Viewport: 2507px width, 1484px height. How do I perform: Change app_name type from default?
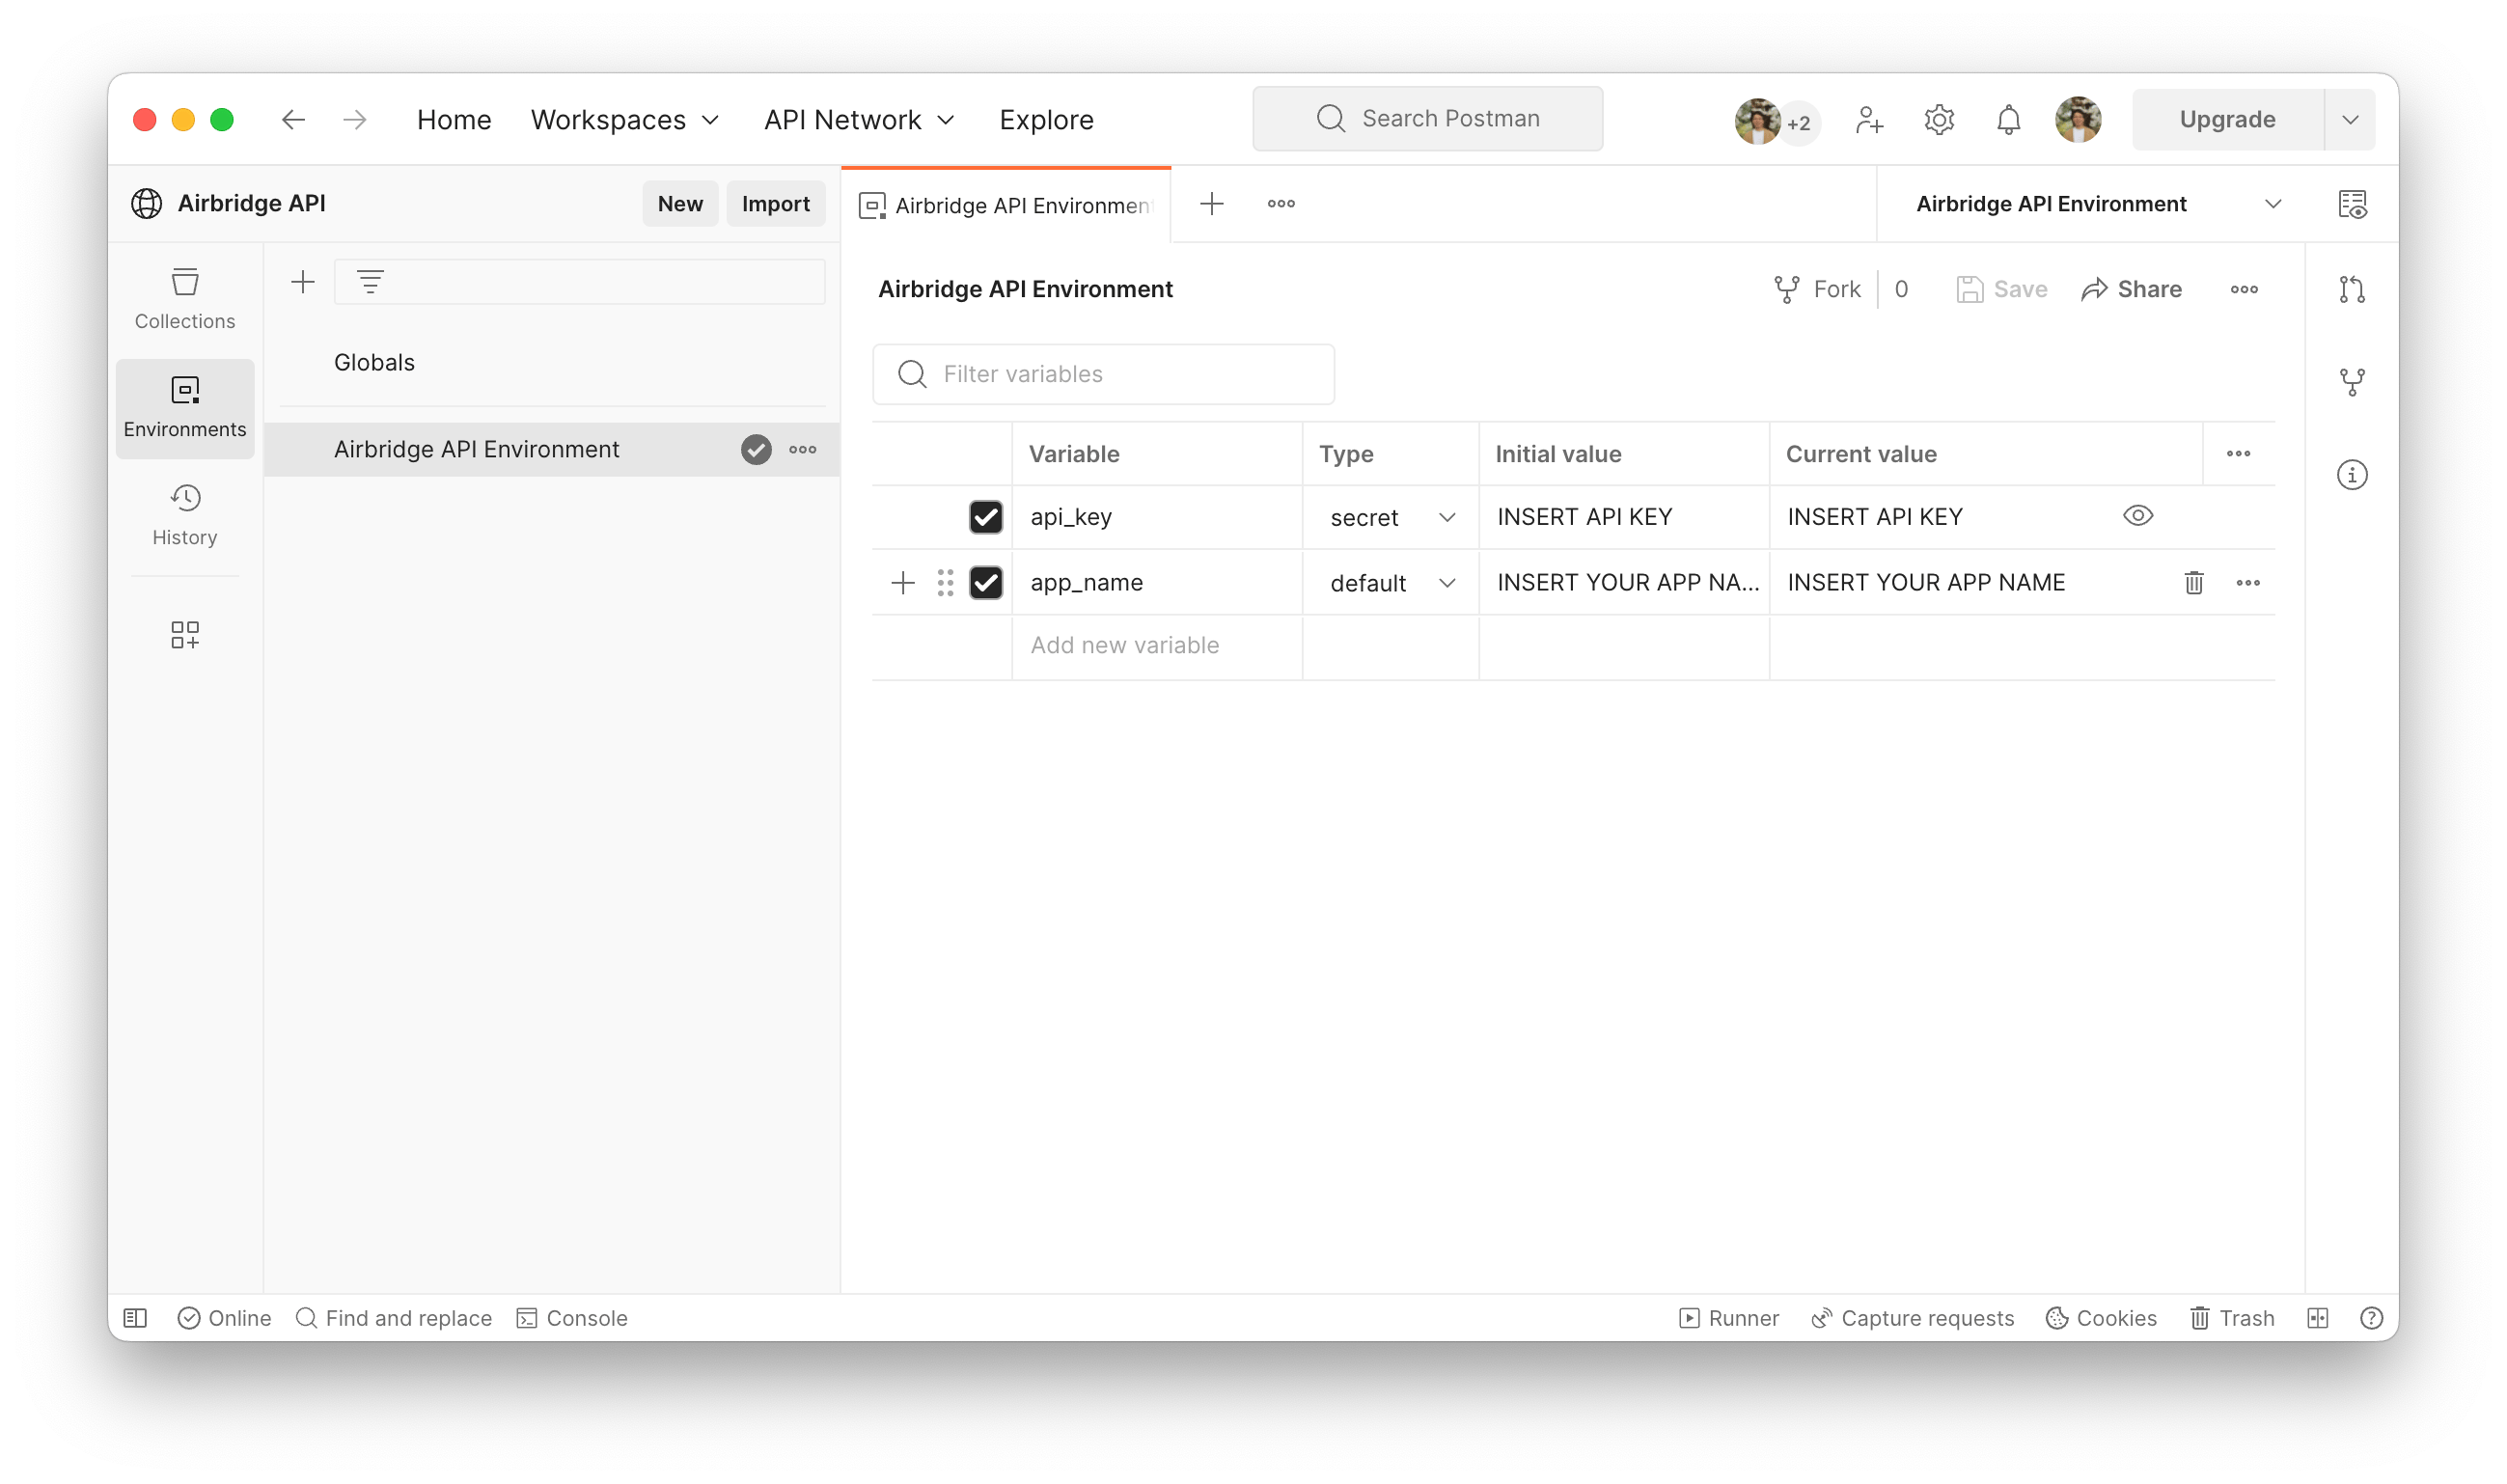coord(1391,583)
